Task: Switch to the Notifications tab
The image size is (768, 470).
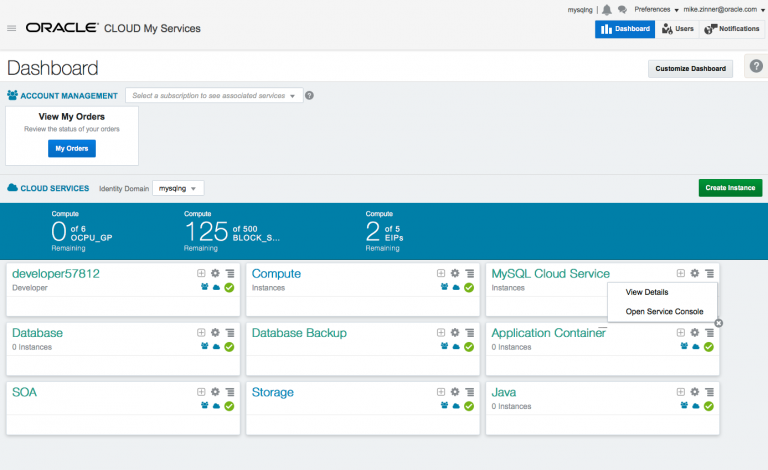Action: [732, 29]
